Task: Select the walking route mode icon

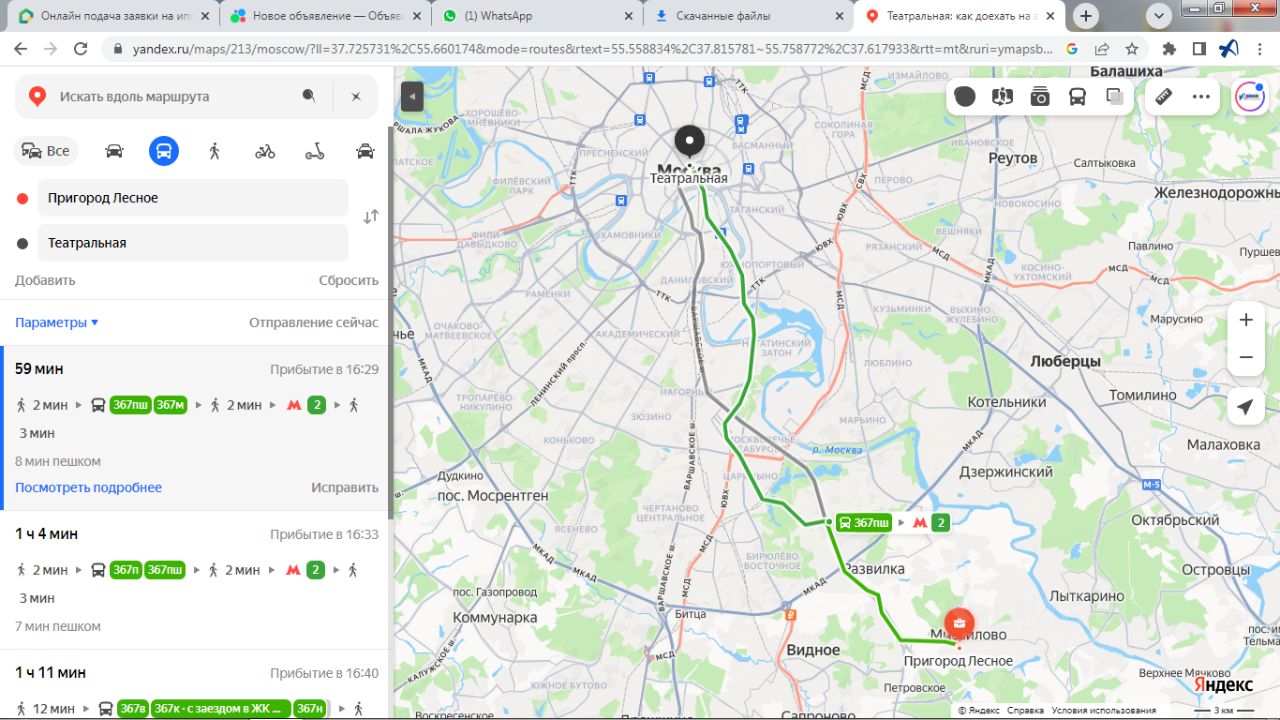Action: point(214,151)
